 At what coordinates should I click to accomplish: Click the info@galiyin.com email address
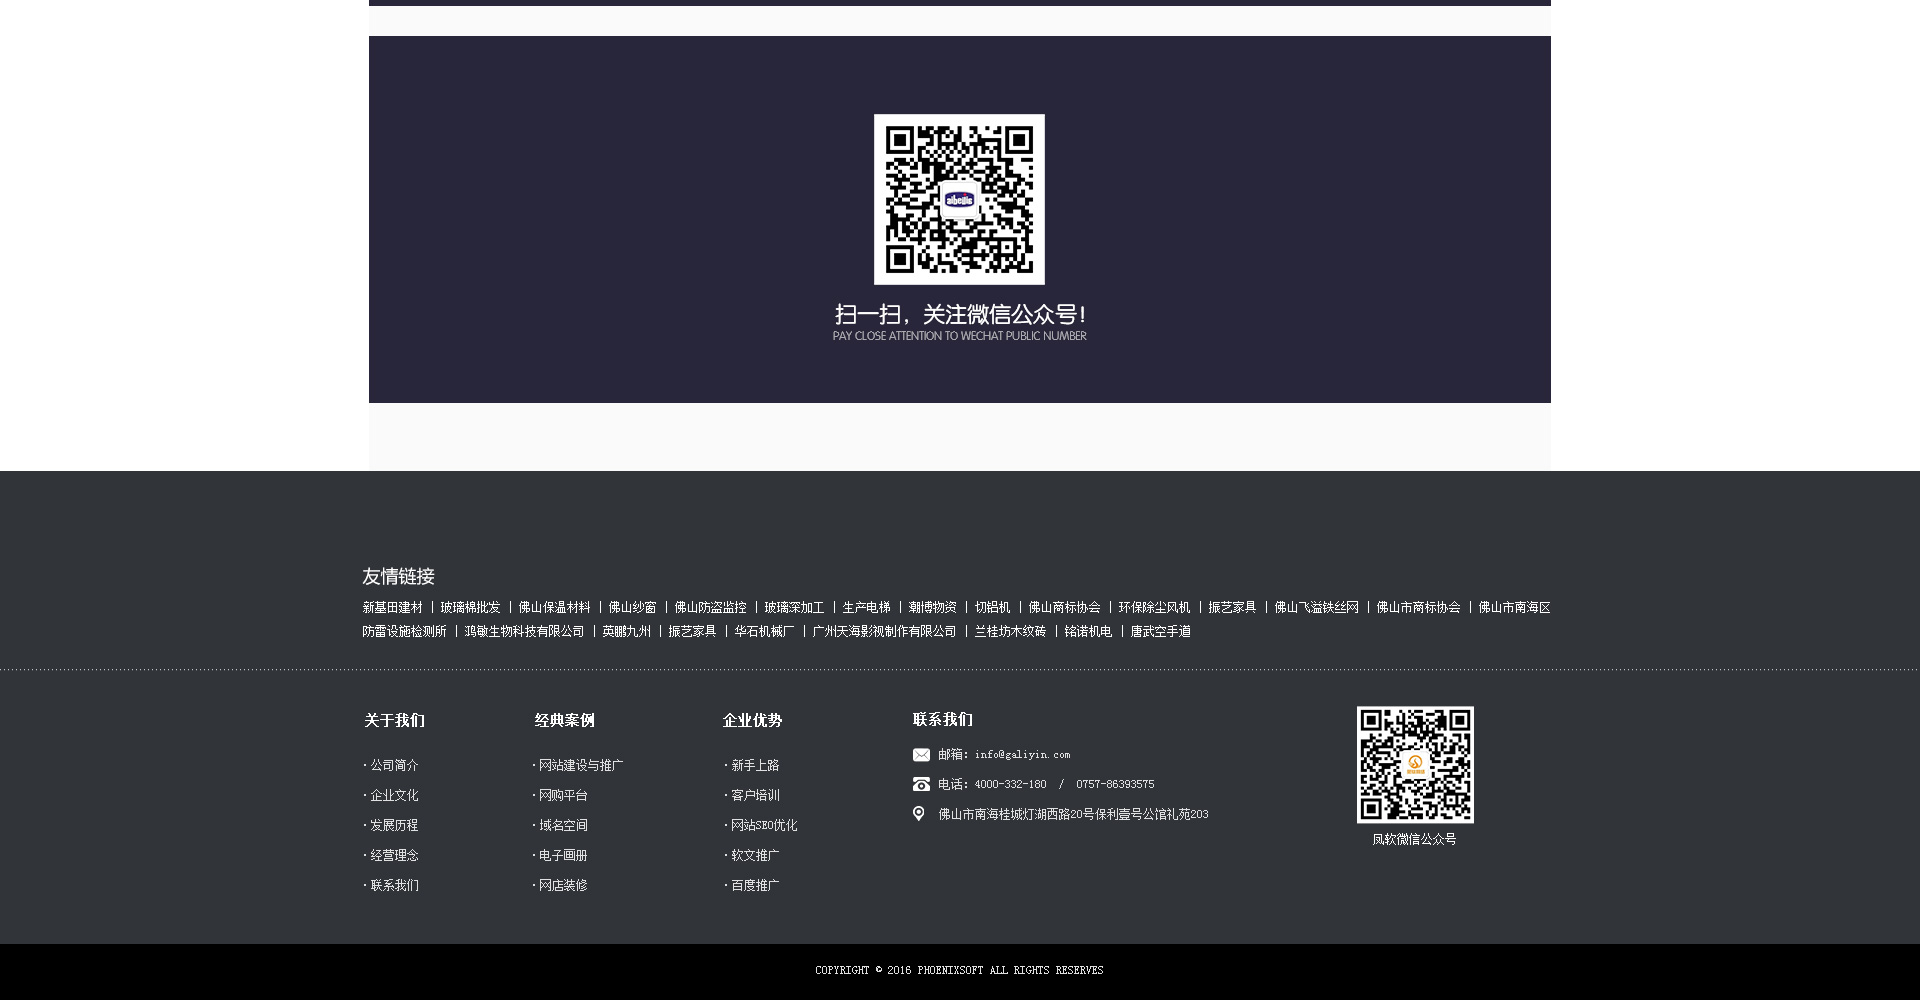(x=1022, y=755)
